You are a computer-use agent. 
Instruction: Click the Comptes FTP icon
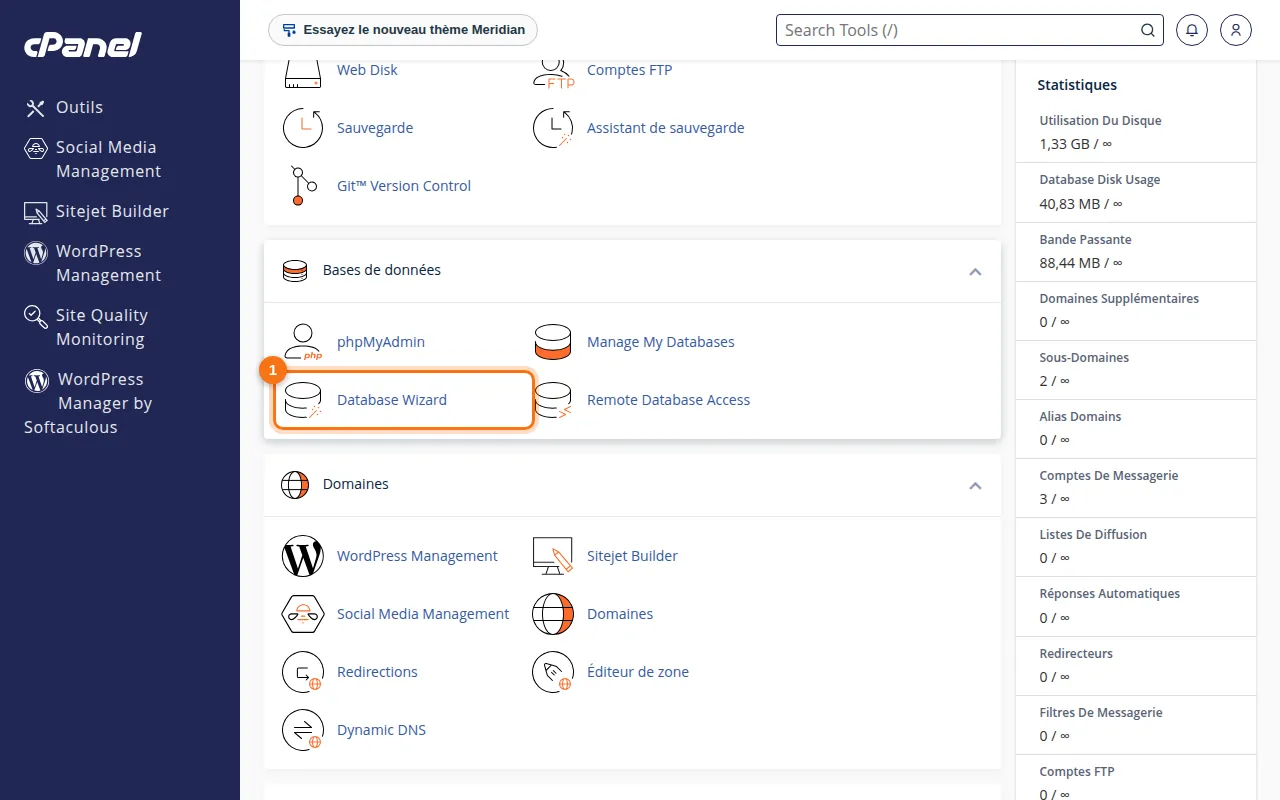tap(553, 72)
